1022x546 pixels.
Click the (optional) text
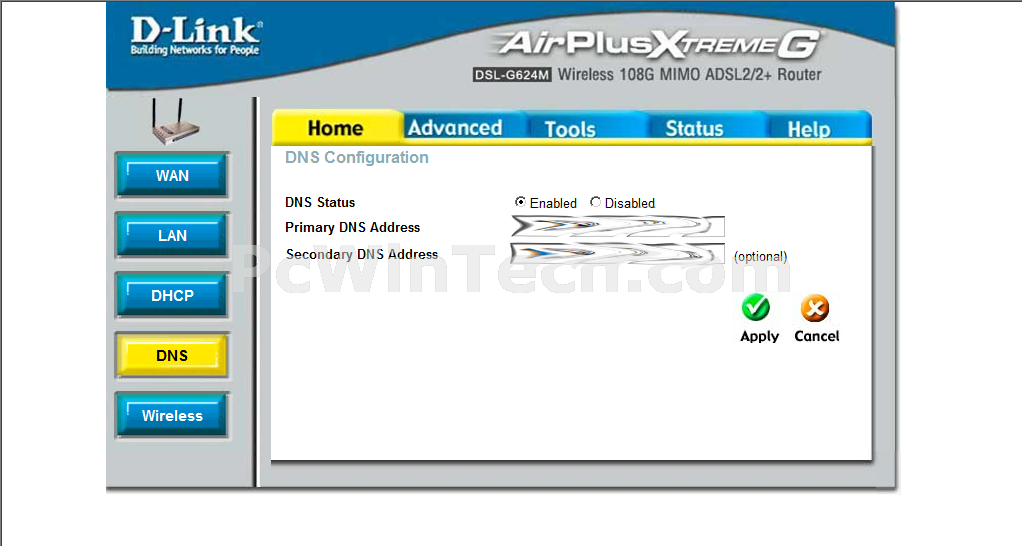pos(760,257)
